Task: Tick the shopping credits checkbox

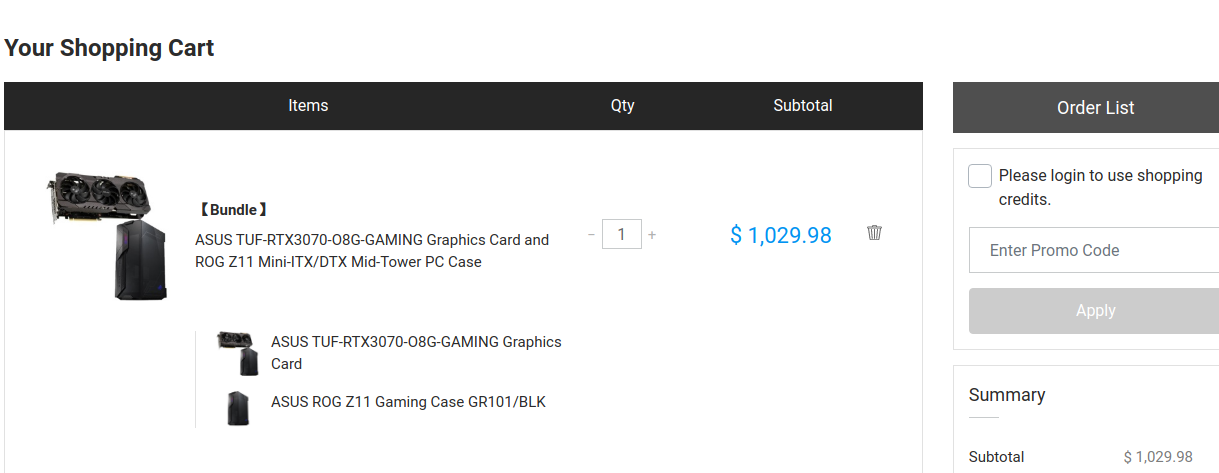Action: pos(980,176)
